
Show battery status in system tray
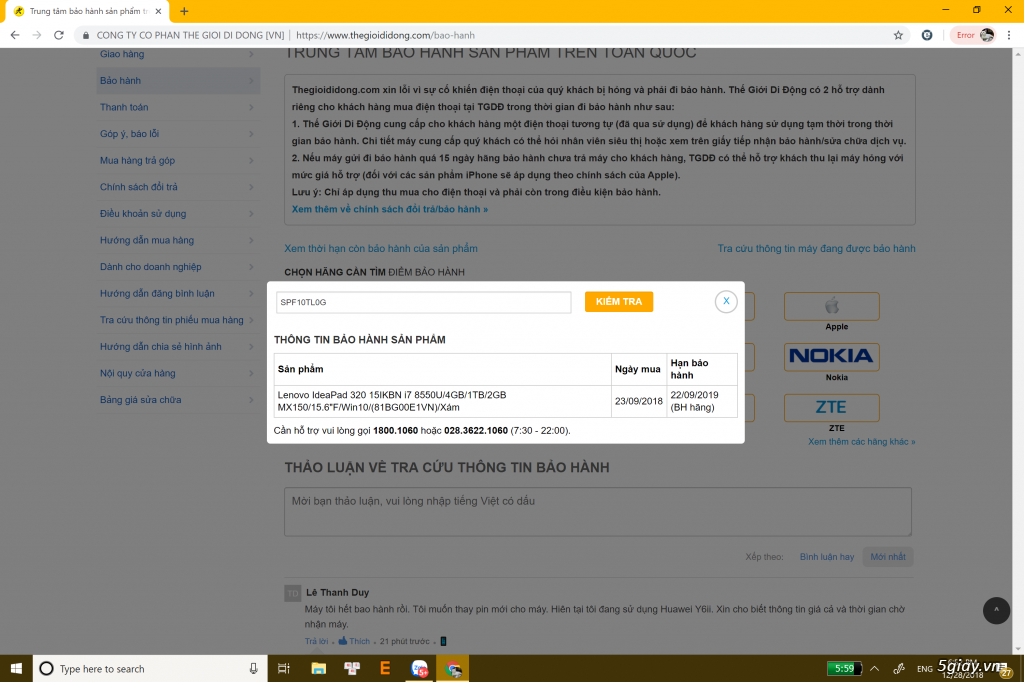pos(844,668)
